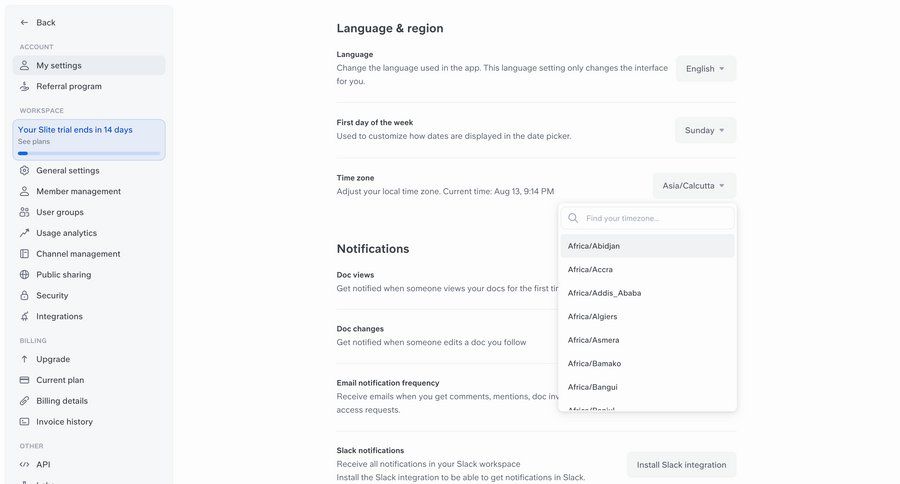The width and height of the screenshot is (900, 484).
Task: Click the General settings gear icon
Action: (x=25, y=170)
